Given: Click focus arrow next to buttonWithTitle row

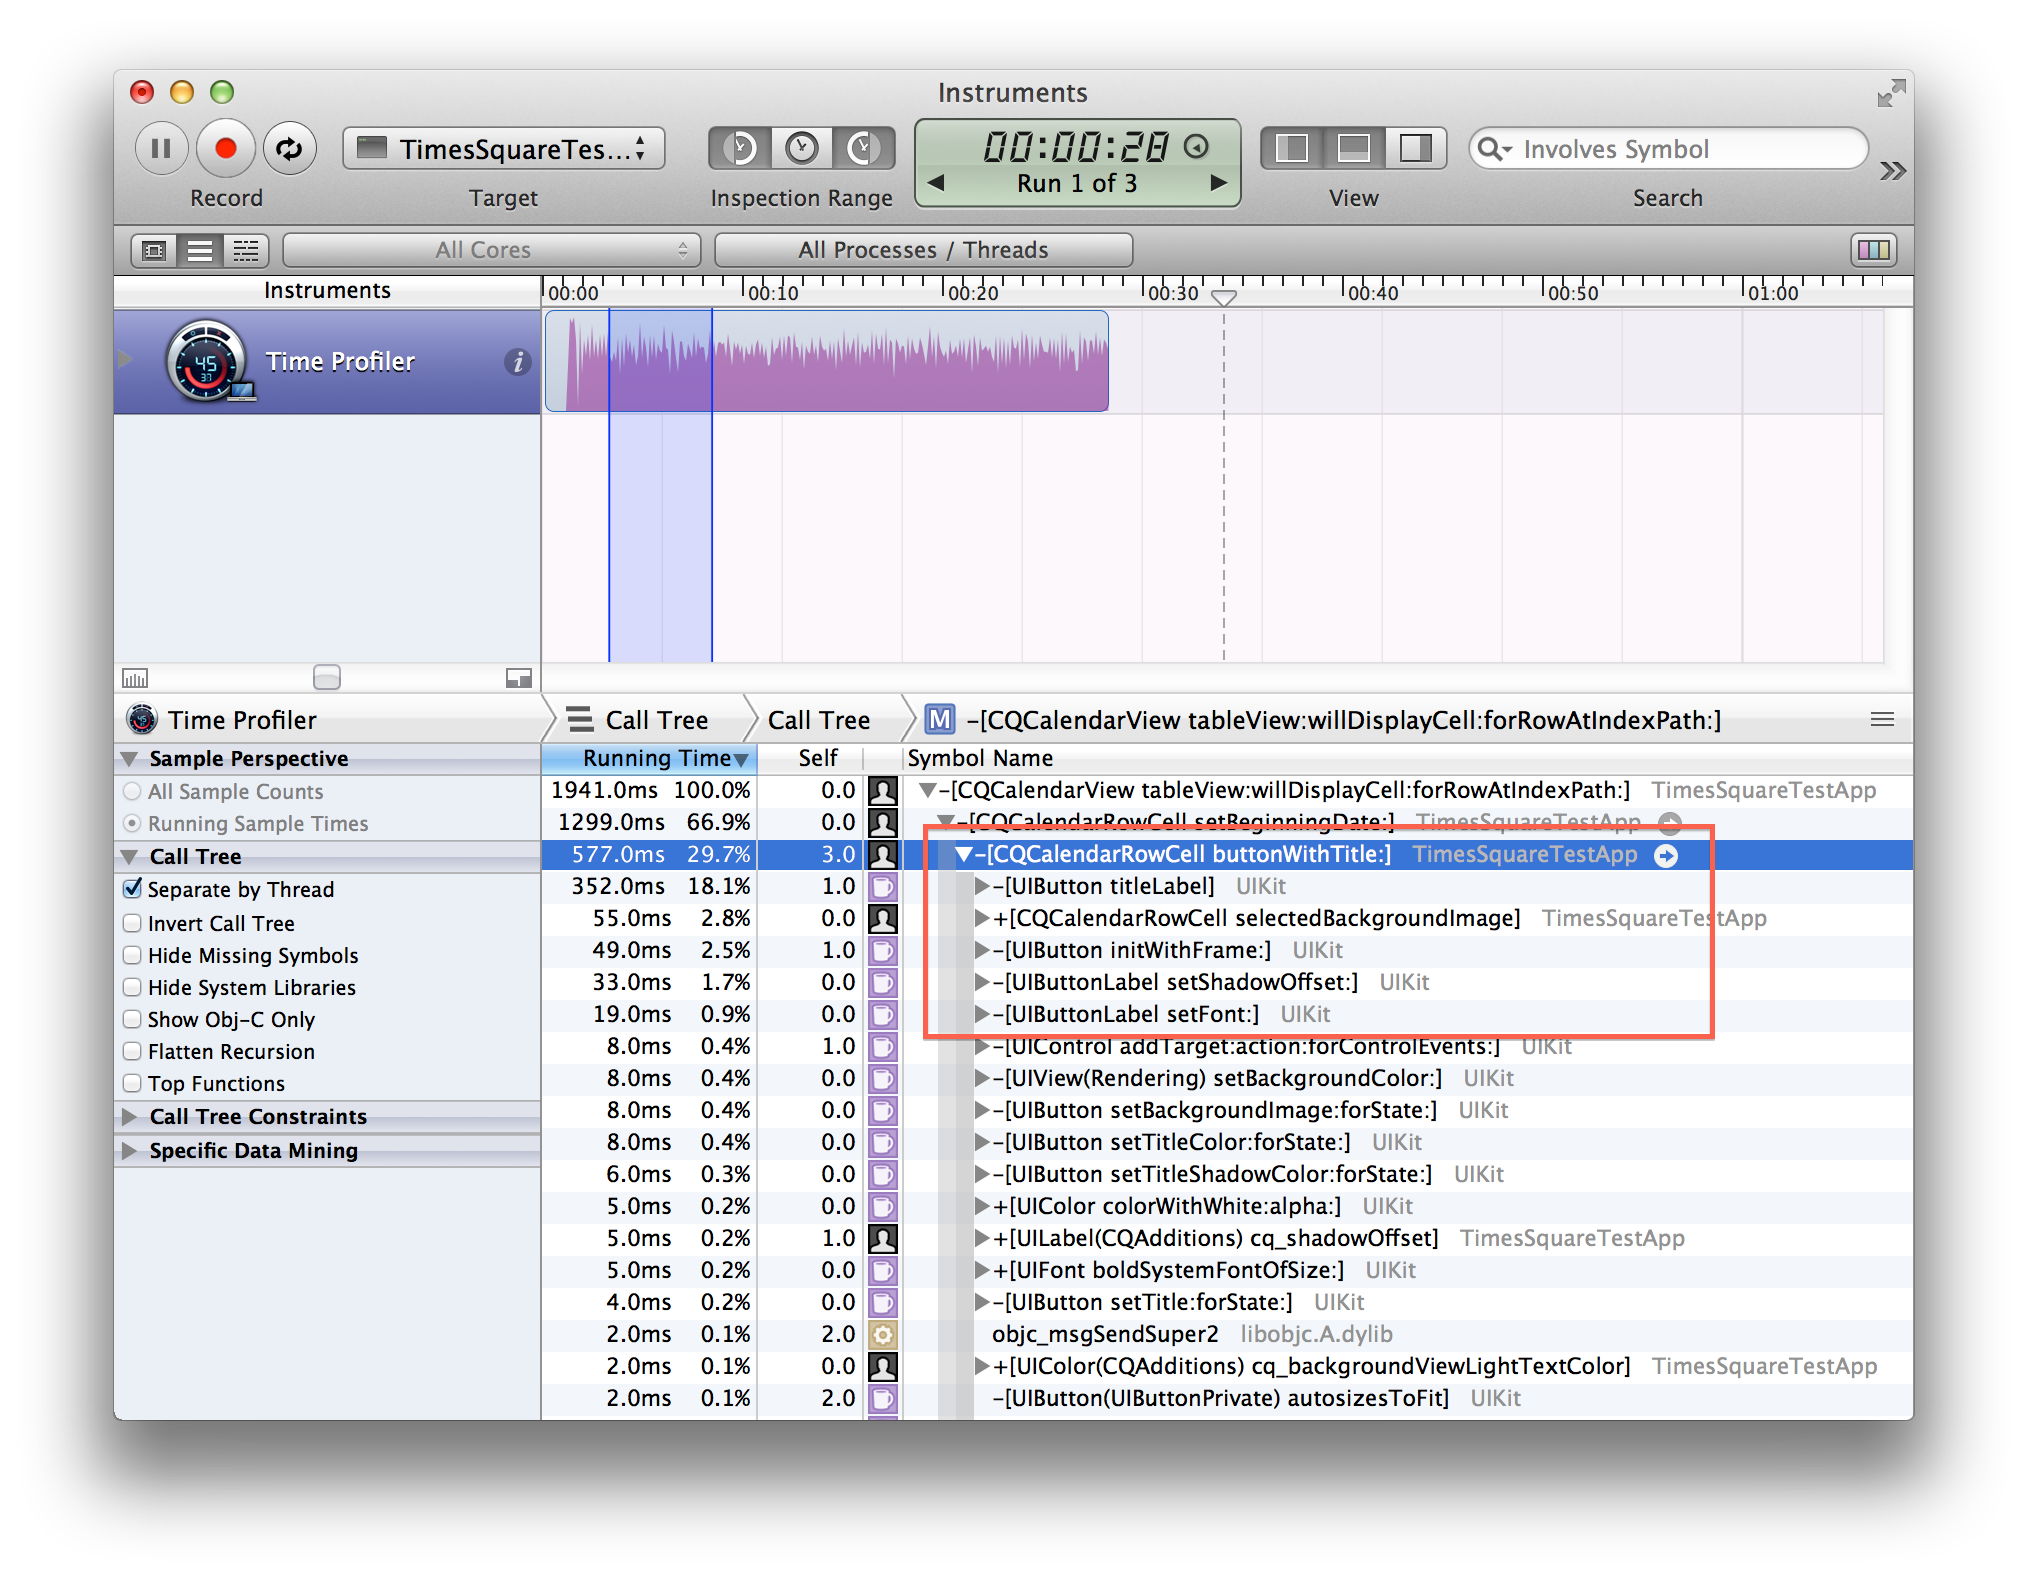Looking at the screenshot, I should pyautogui.click(x=1666, y=856).
